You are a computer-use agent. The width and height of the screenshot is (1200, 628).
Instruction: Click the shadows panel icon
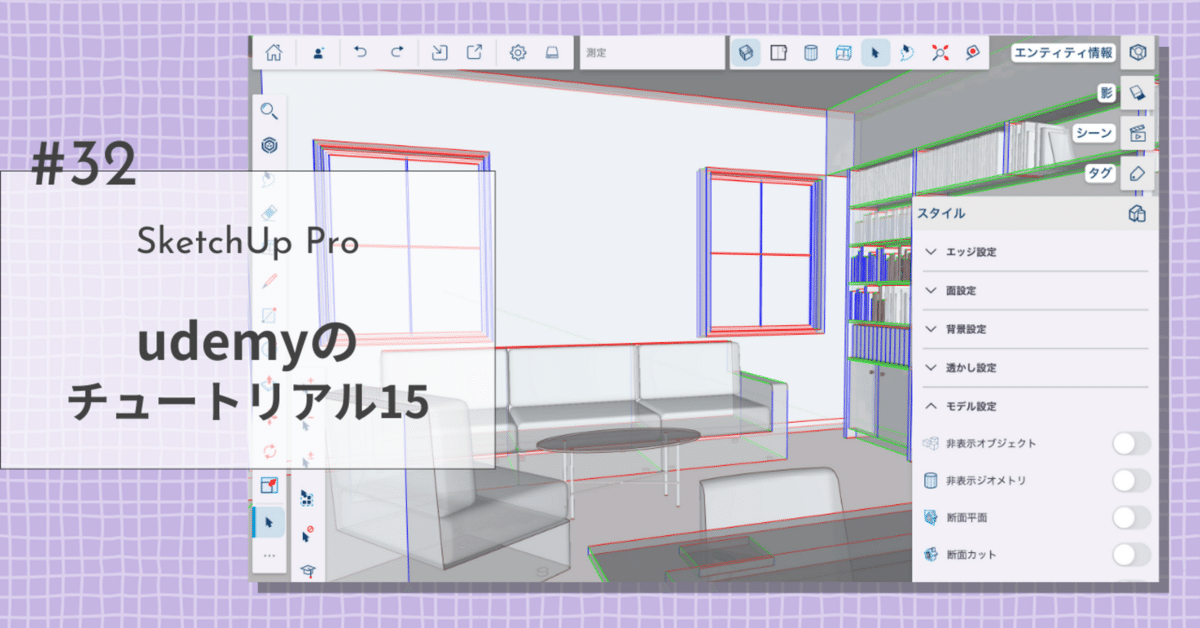tap(1138, 92)
